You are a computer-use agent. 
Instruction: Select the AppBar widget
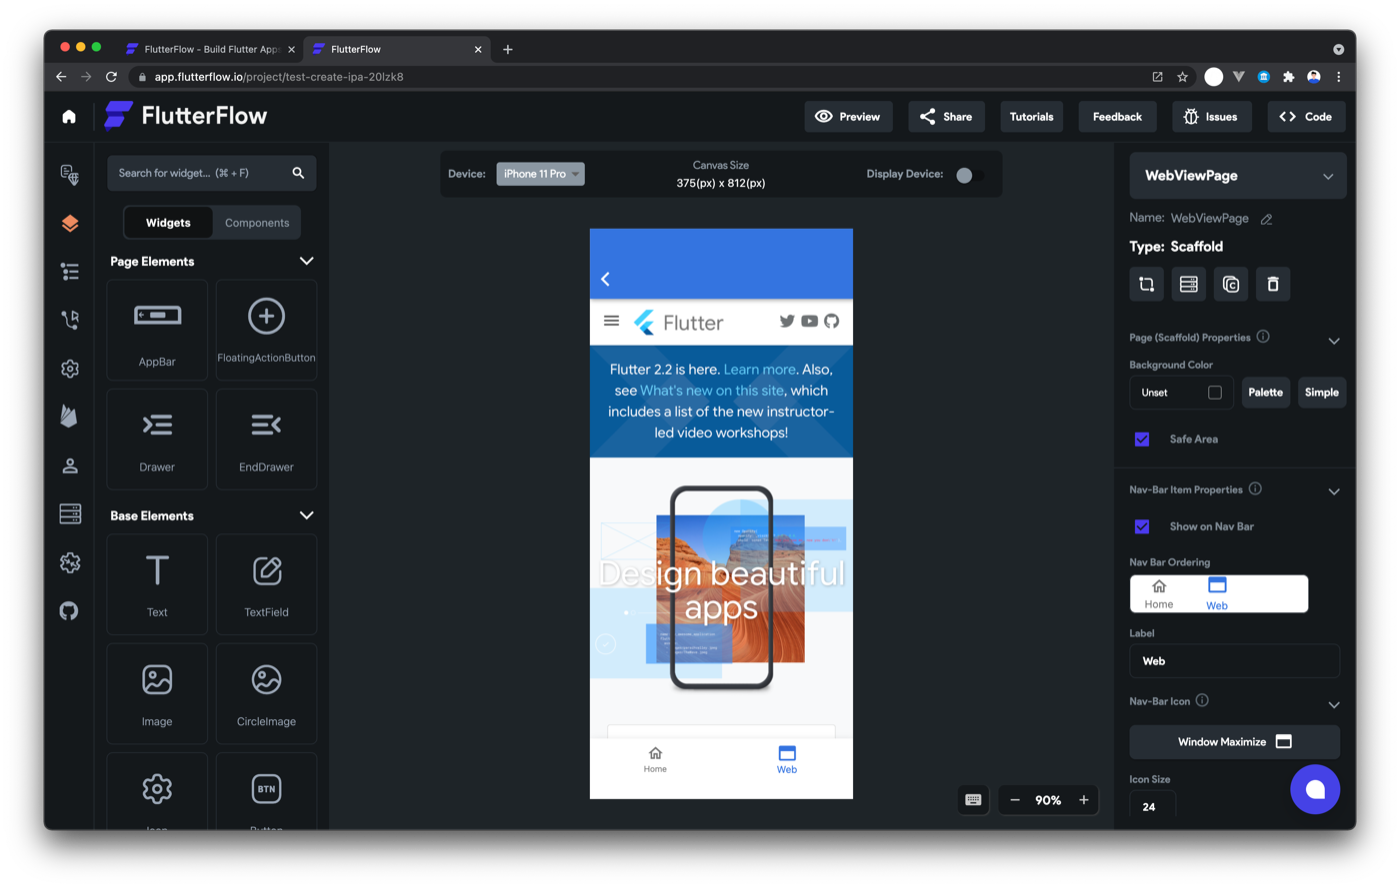[157, 330]
